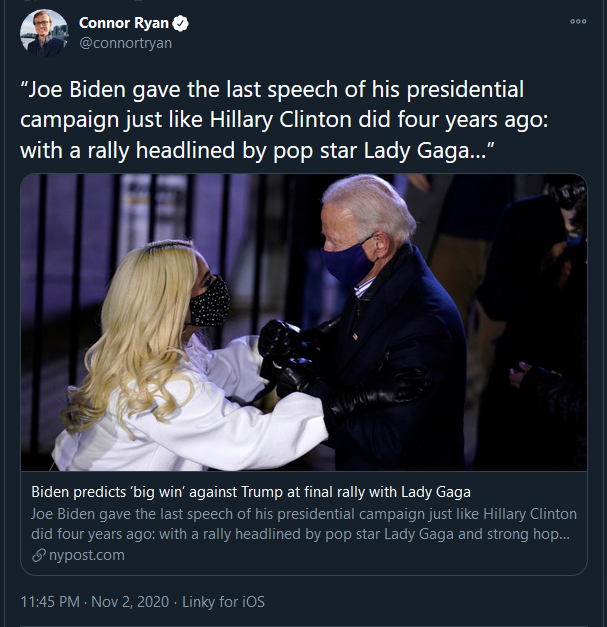This screenshot has width=607, height=627.
Task: Click the chain link icon beside nypost.com
Action: [x=39, y=555]
